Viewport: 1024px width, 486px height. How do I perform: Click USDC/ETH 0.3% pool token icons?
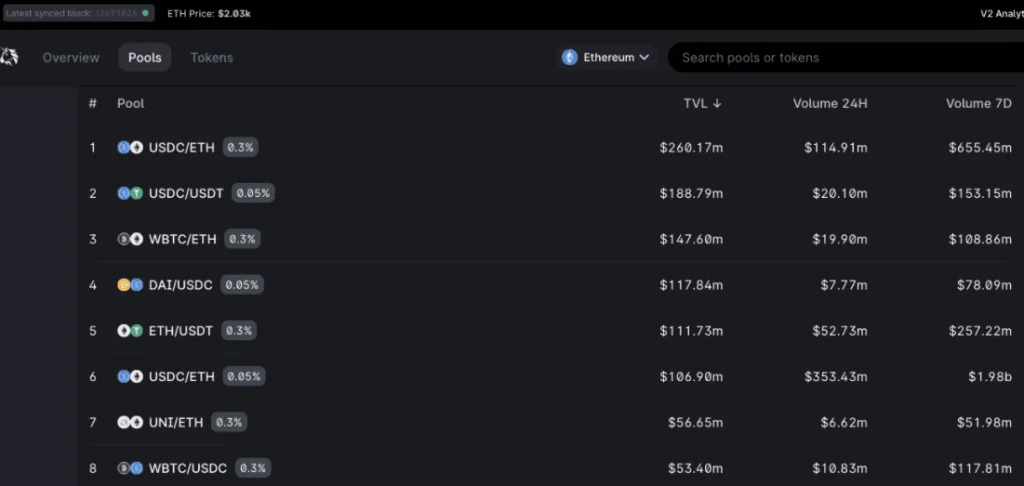point(130,148)
